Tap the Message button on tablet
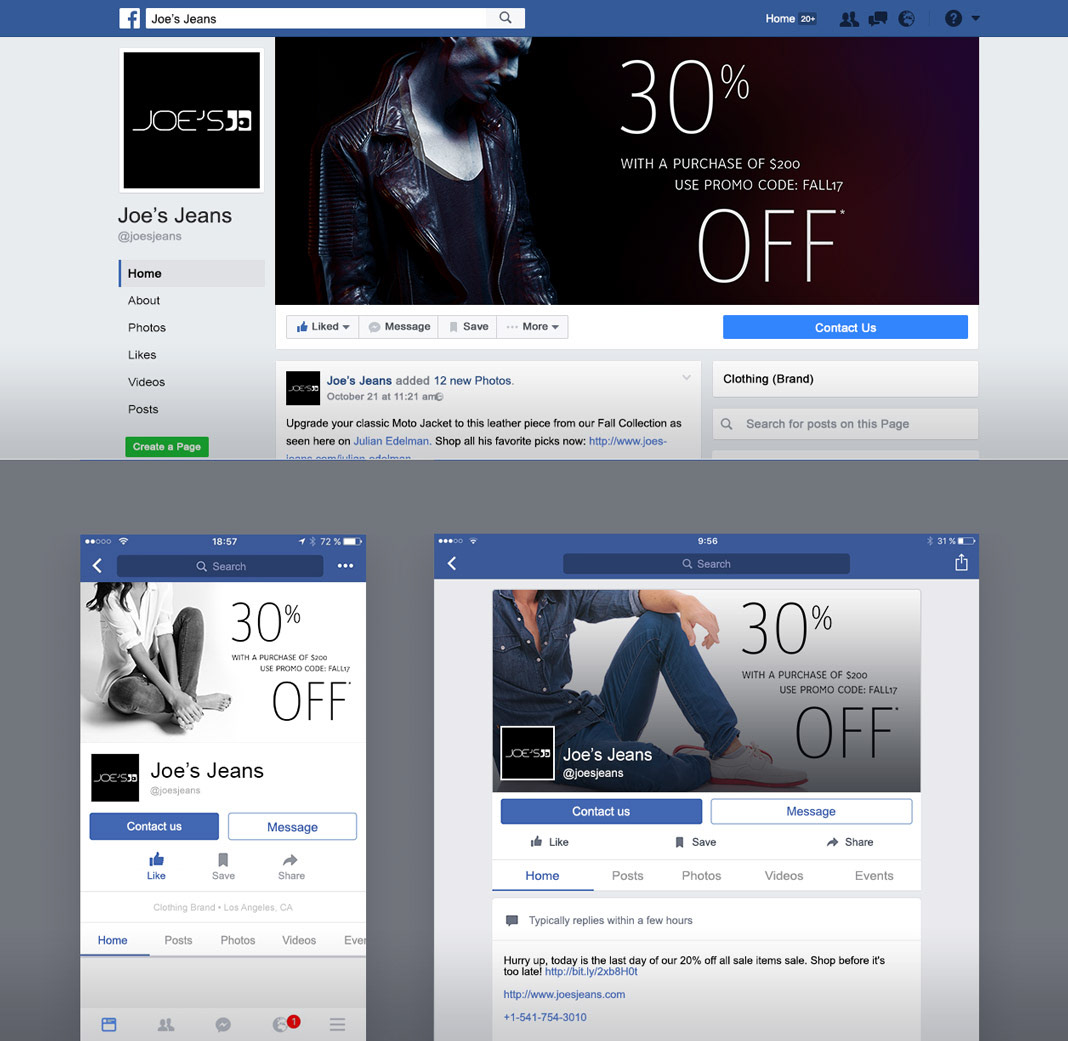 point(811,811)
